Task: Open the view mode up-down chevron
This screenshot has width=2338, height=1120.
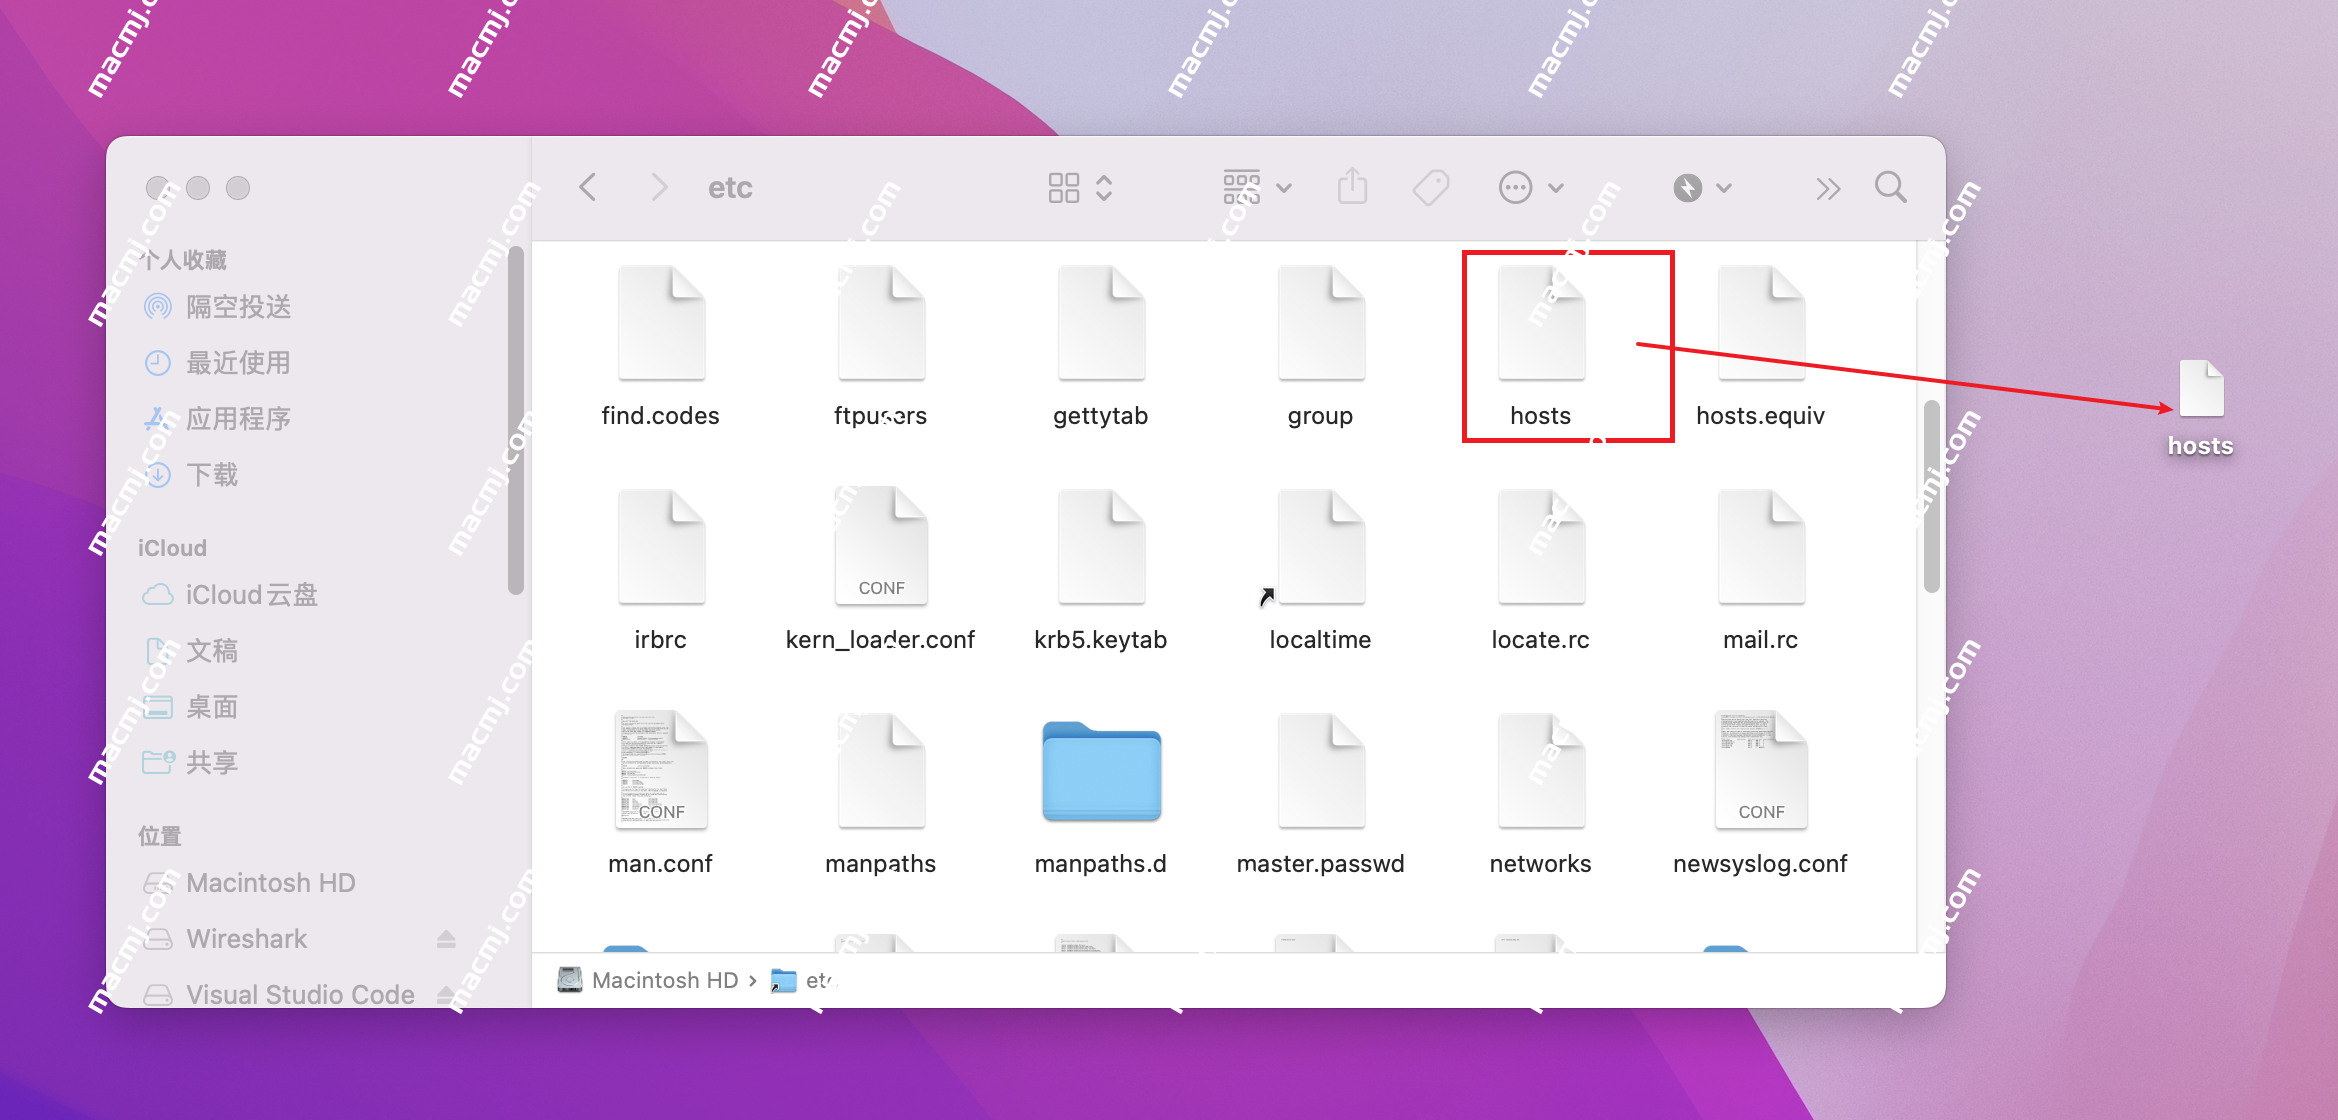Action: (x=1104, y=188)
